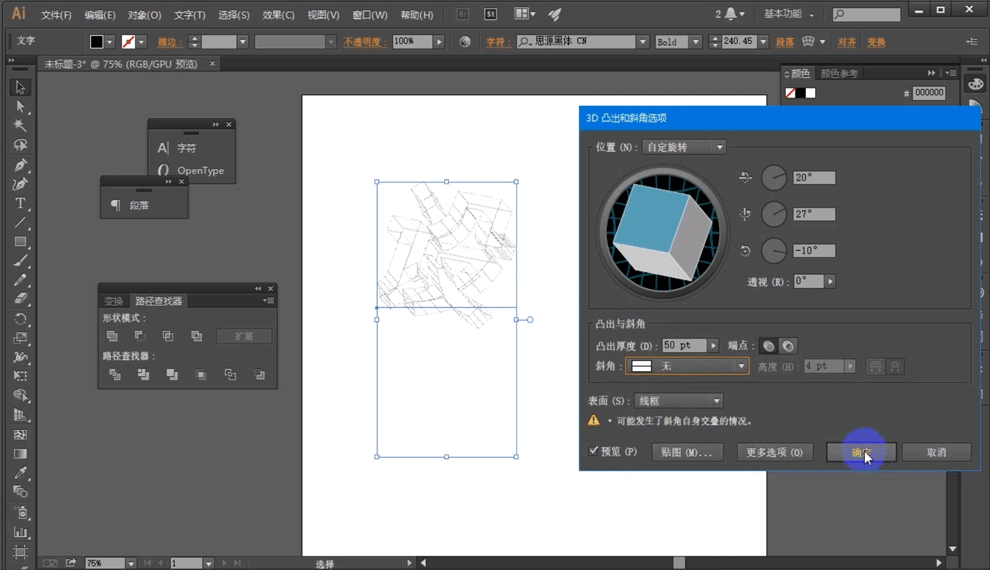Expand the 斜角 bevel dropdown
990x570 pixels.
(x=687, y=367)
